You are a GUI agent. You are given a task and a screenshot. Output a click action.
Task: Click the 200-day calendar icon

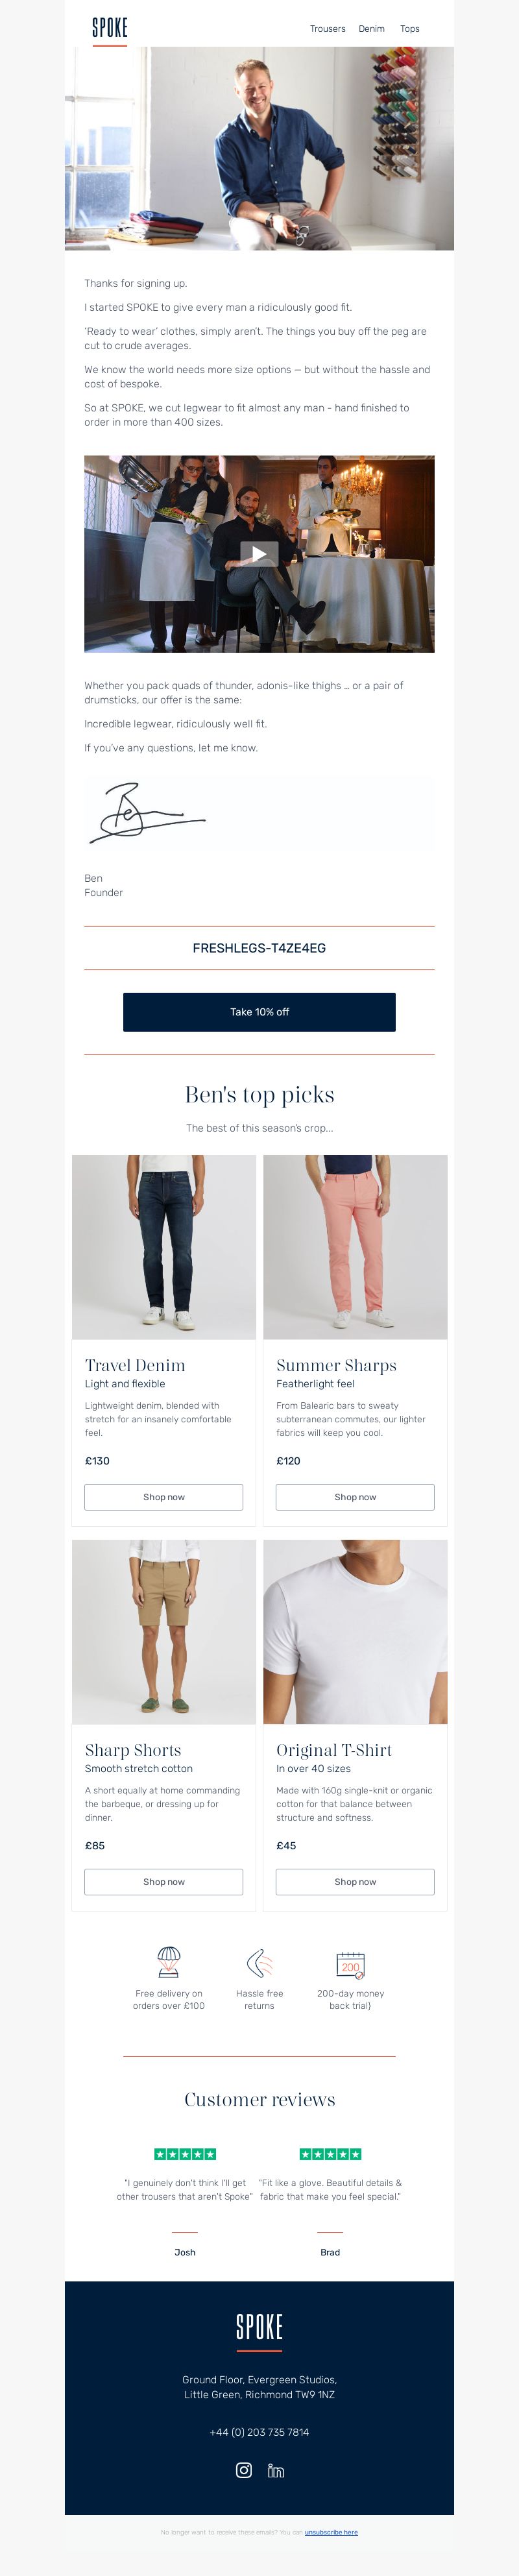coord(350,1964)
